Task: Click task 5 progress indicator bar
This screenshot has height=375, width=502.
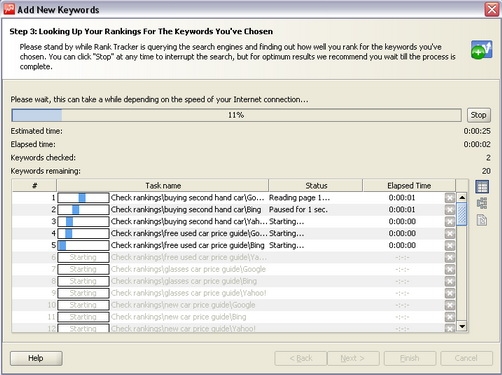Action: coord(83,245)
